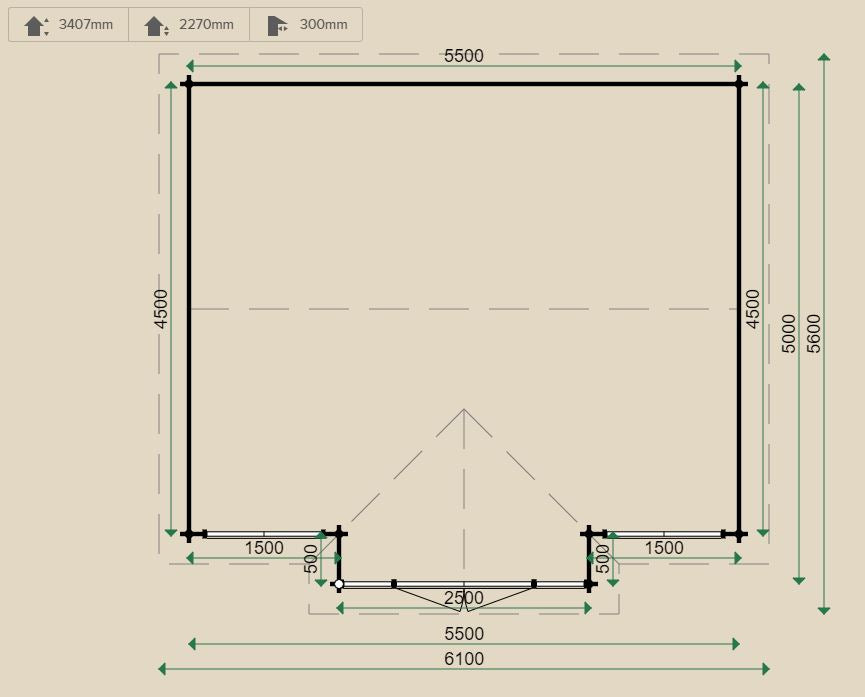Click the white circle corner marker
The image size is (865, 697).
click(339, 584)
